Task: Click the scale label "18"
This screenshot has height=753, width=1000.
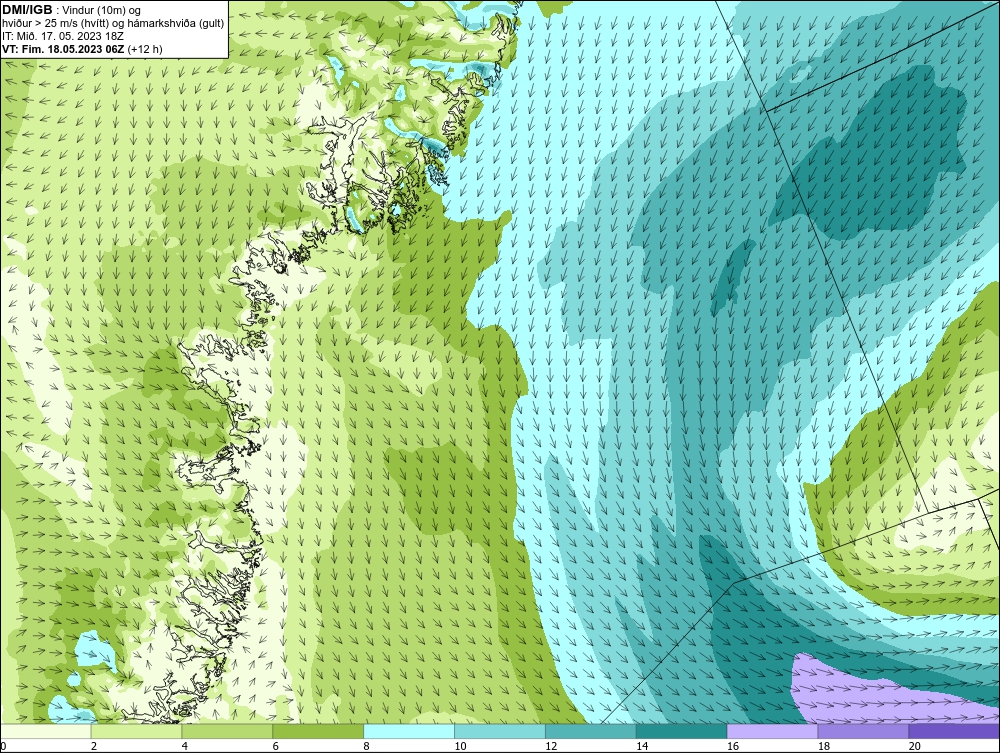Action: (x=823, y=746)
